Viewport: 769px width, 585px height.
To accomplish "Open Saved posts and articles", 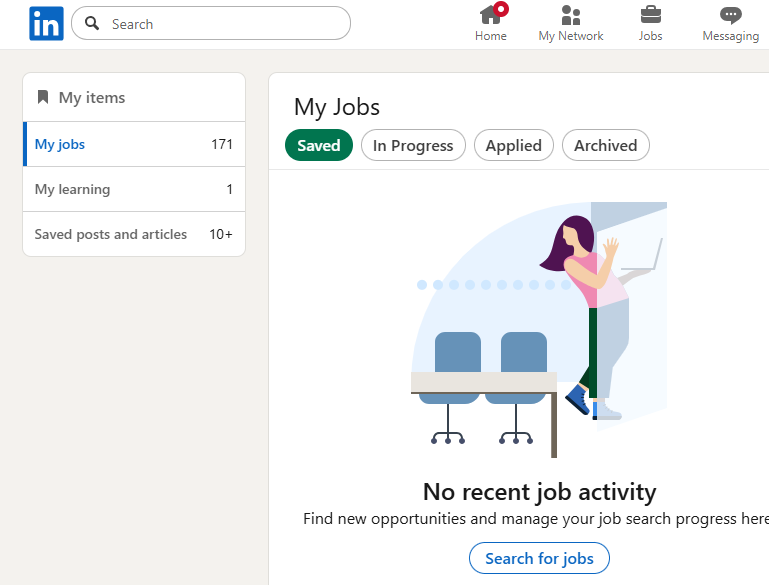I will click(x=110, y=234).
